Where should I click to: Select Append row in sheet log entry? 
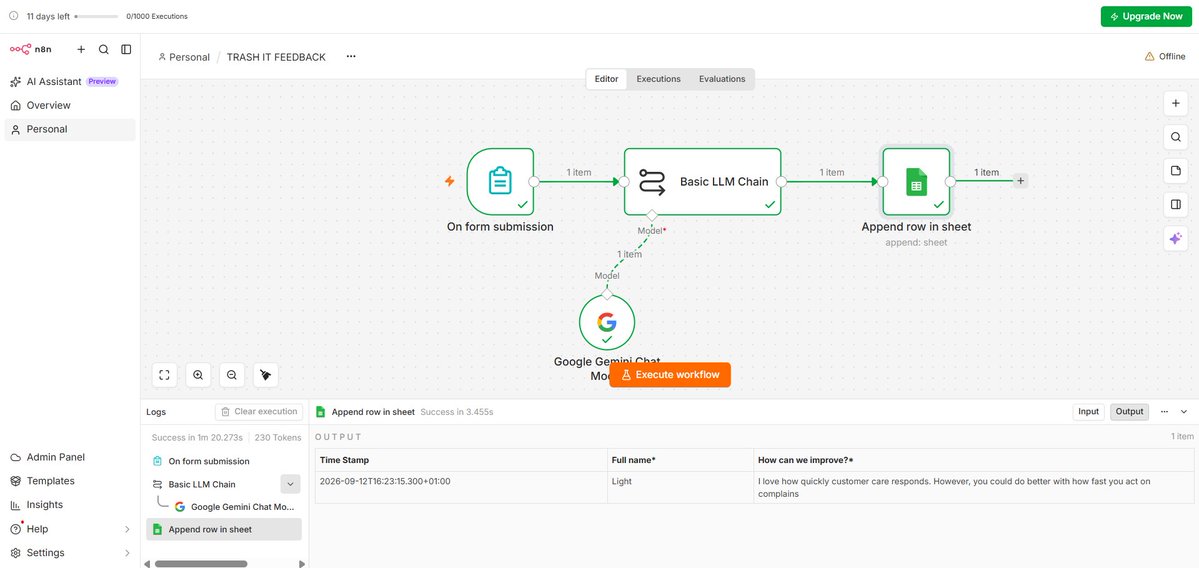pos(223,529)
